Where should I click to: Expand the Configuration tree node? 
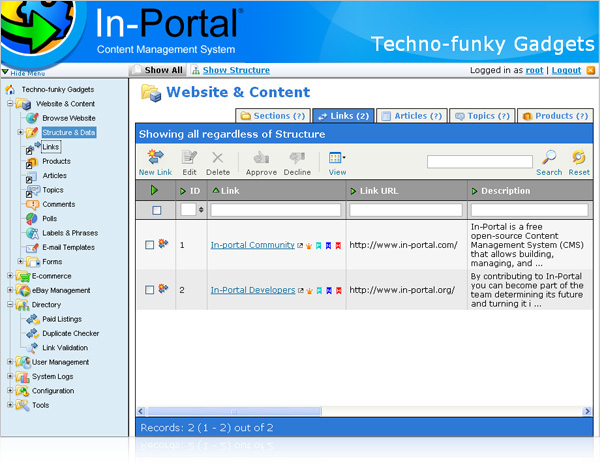coord(10,390)
